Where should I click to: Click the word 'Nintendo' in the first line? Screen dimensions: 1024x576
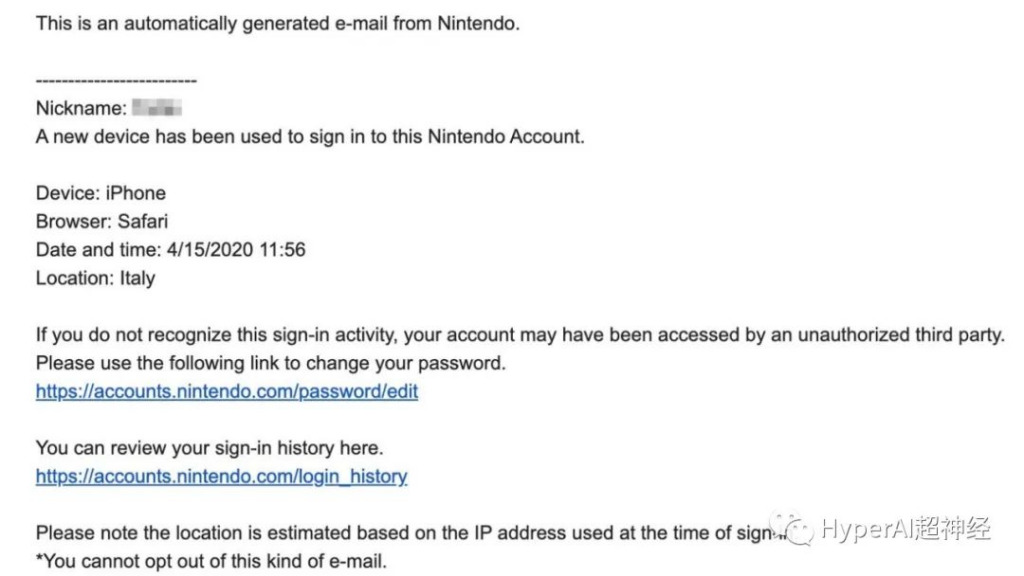(477, 24)
